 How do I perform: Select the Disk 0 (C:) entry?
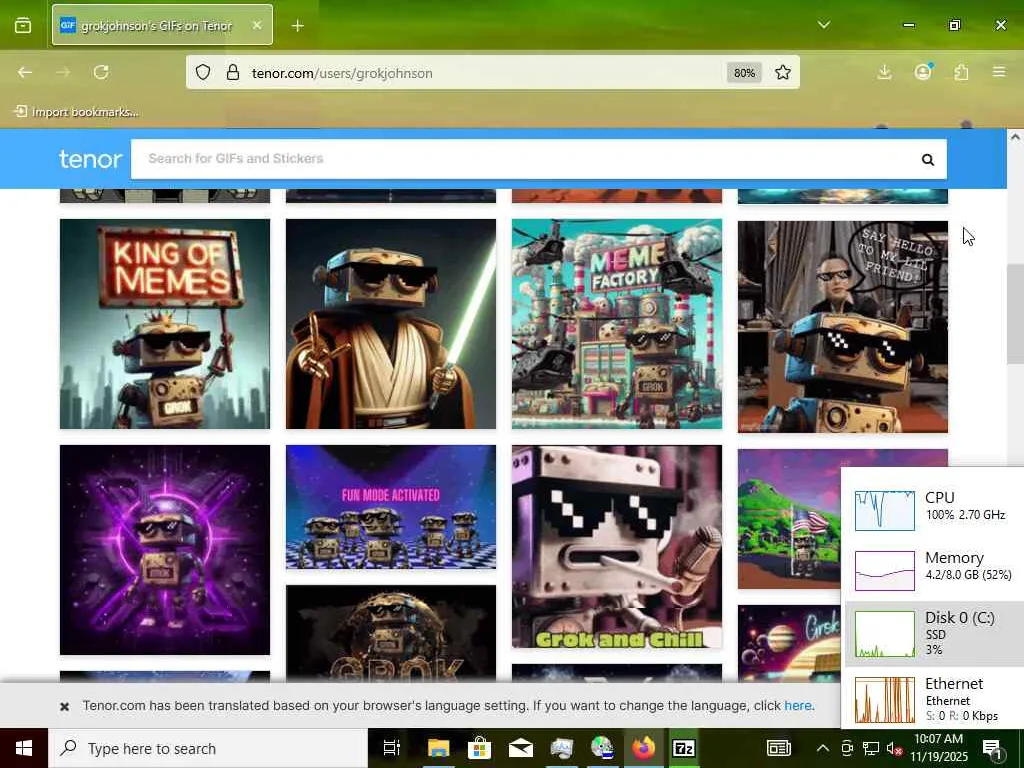pos(934,633)
